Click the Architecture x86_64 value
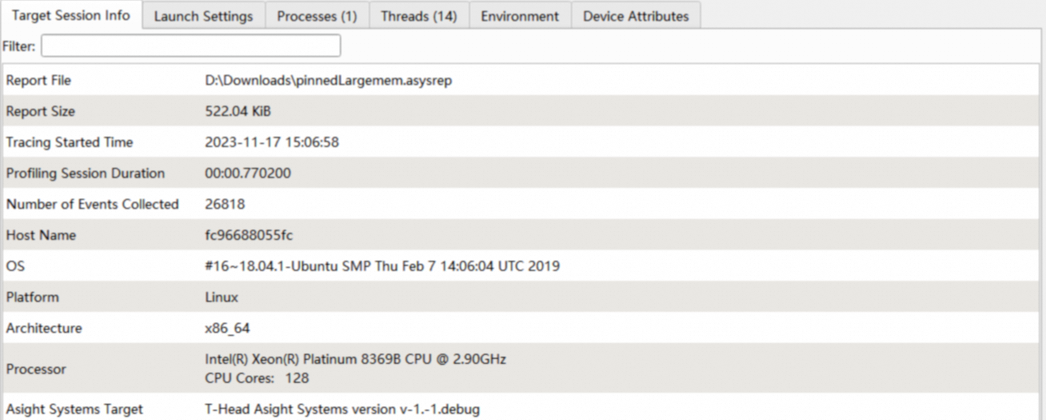This screenshot has height=420, width=1046. tap(227, 329)
